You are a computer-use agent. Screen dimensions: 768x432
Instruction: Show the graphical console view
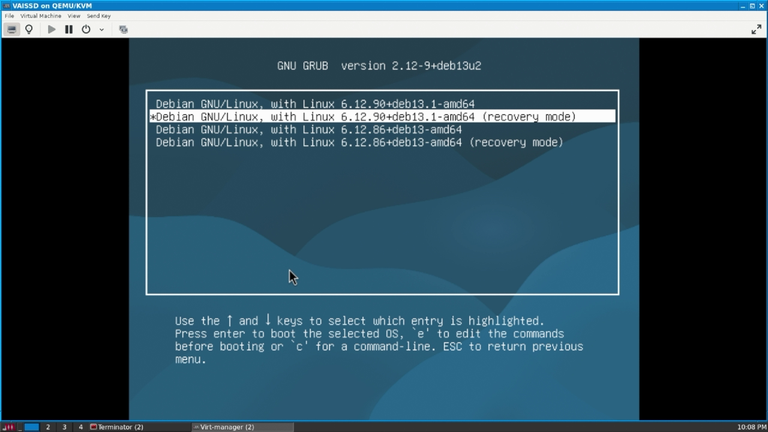coord(12,29)
